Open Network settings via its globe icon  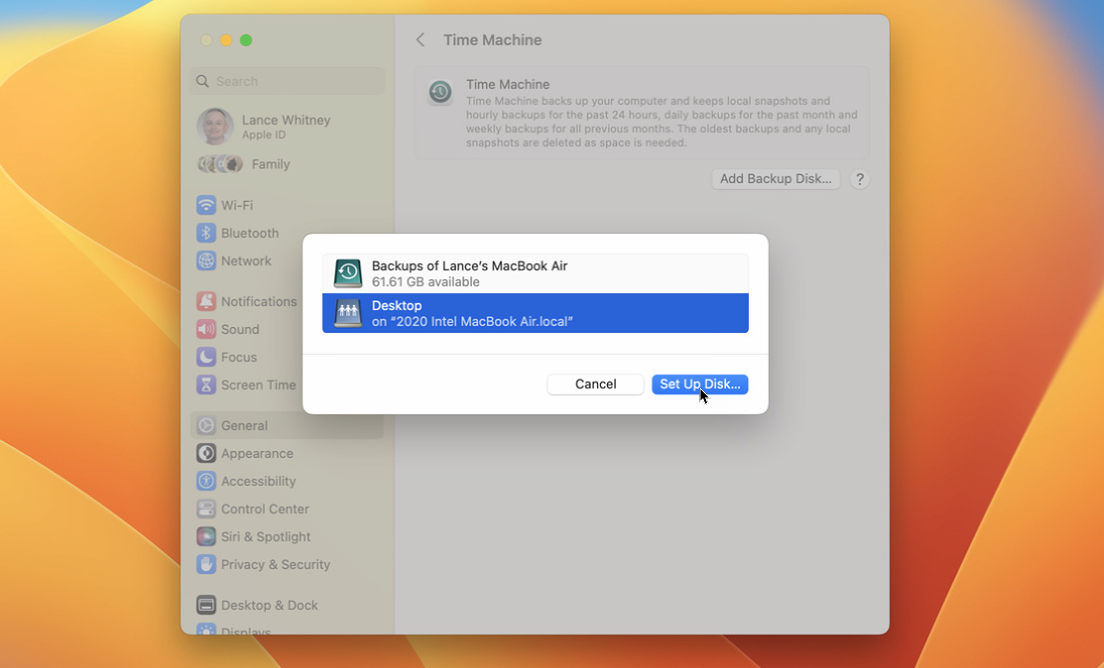[207, 261]
